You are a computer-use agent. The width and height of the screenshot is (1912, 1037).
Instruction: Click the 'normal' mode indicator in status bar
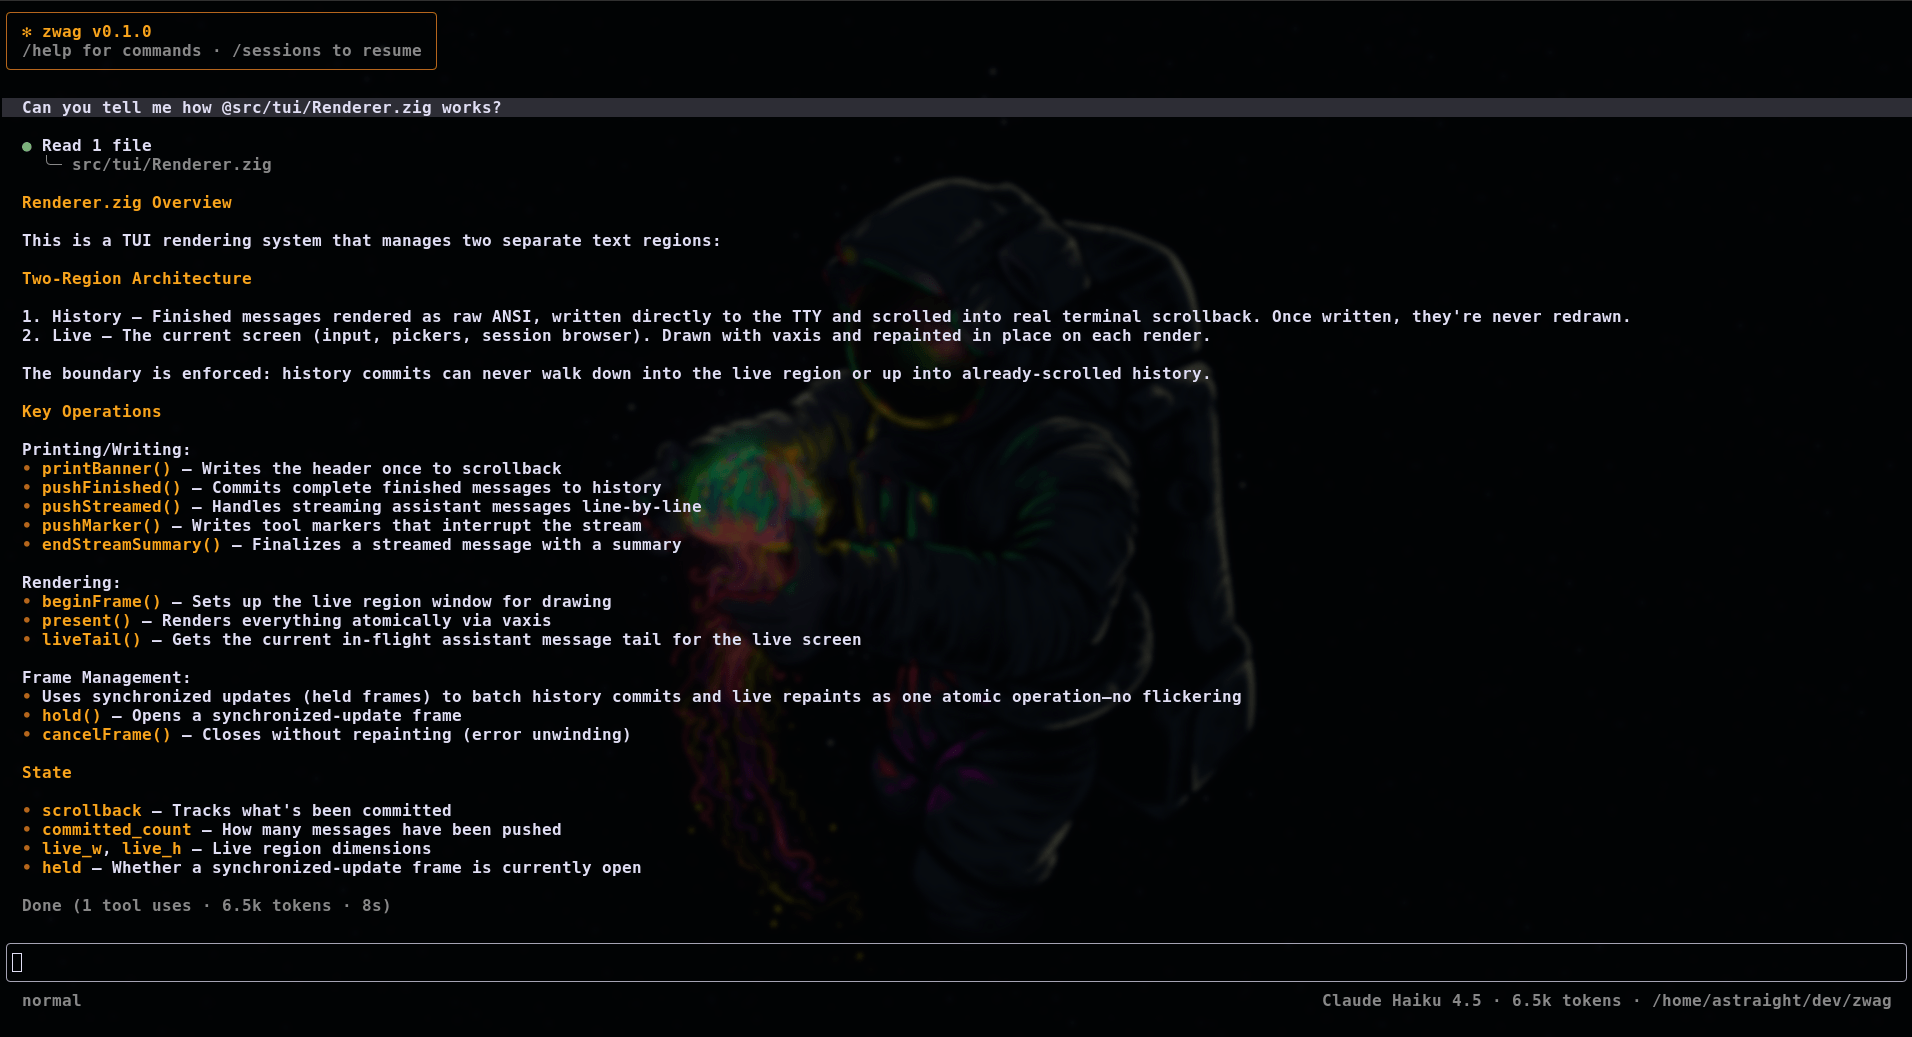tap(52, 1001)
